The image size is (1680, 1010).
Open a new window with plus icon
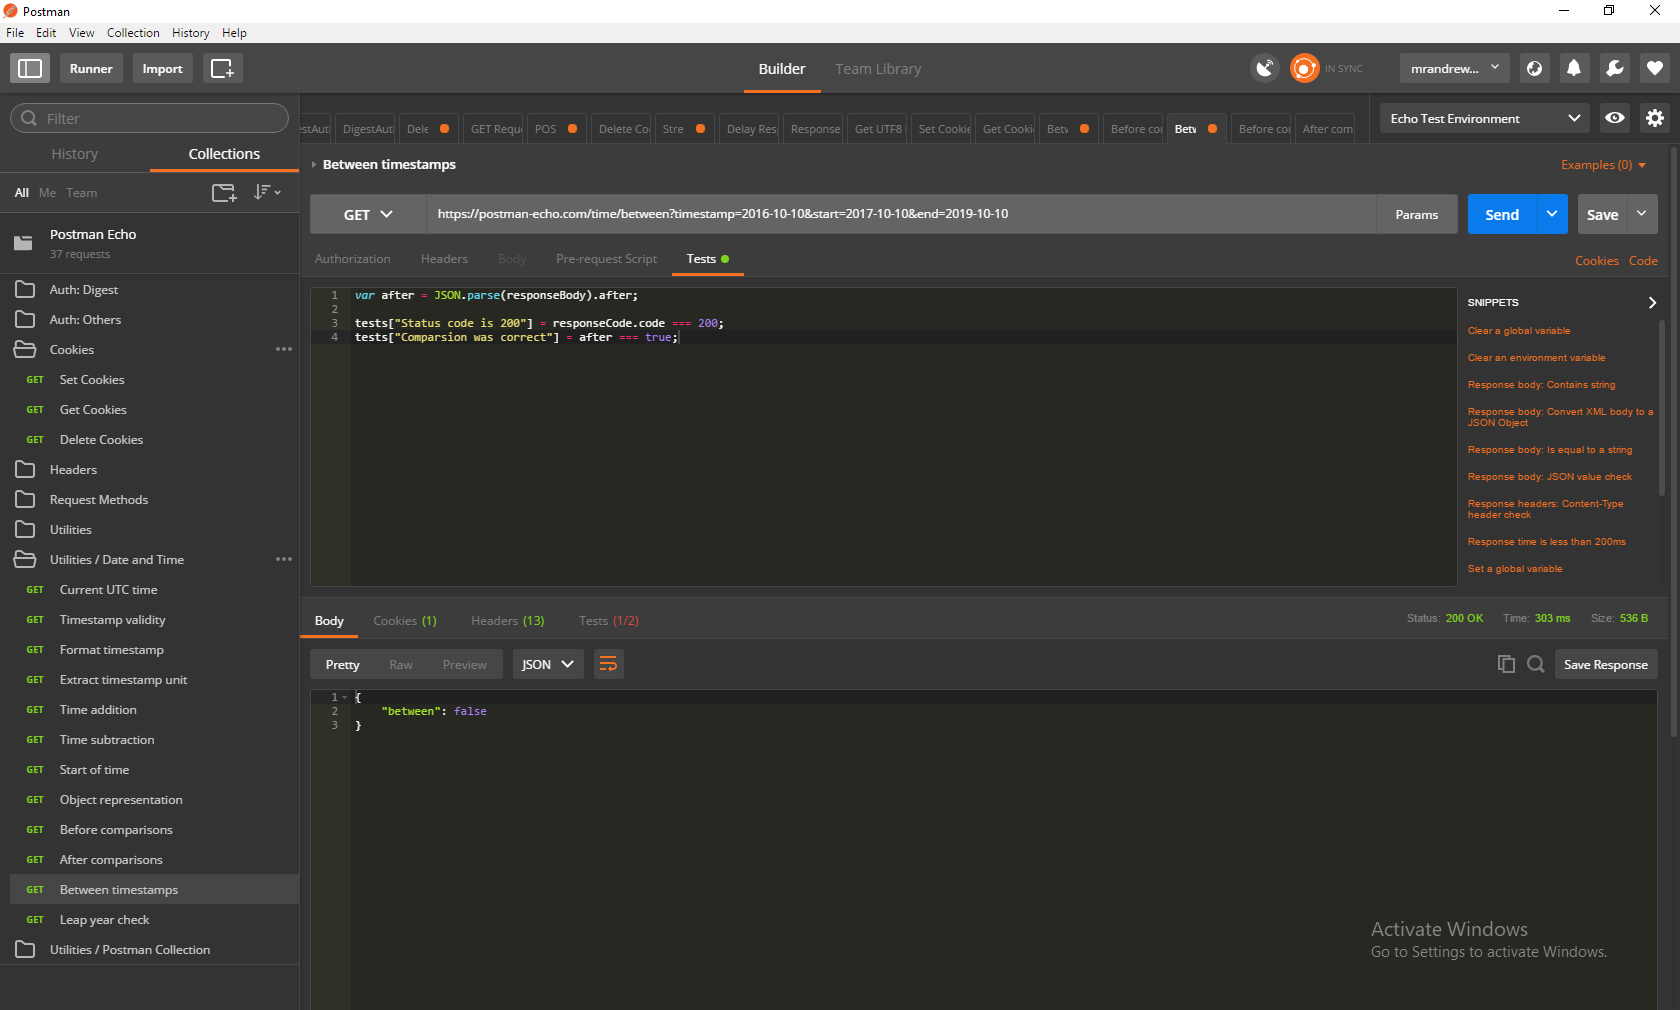pyautogui.click(x=222, y=68)
